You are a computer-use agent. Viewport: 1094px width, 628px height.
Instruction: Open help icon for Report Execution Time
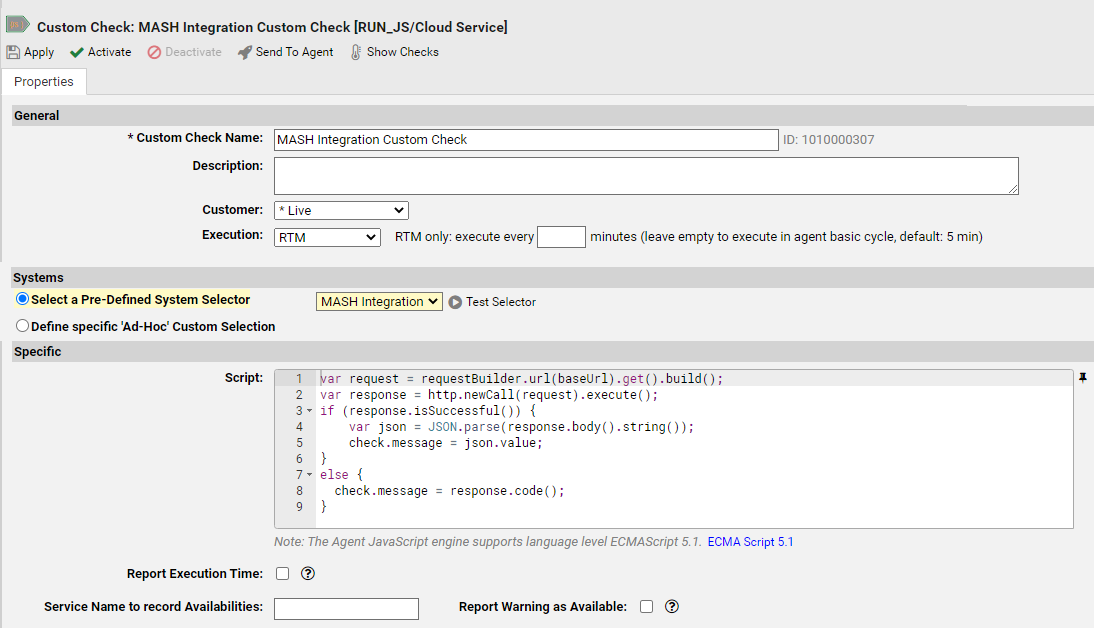[308, 574]
